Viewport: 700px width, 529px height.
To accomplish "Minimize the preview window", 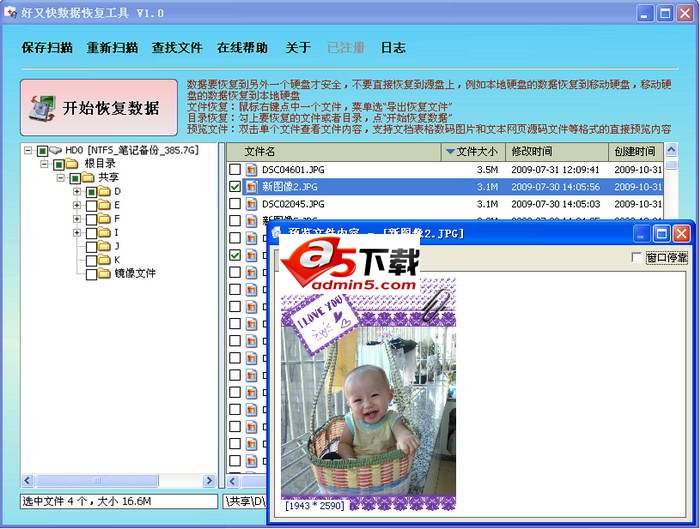I will [x=641, y=233].
